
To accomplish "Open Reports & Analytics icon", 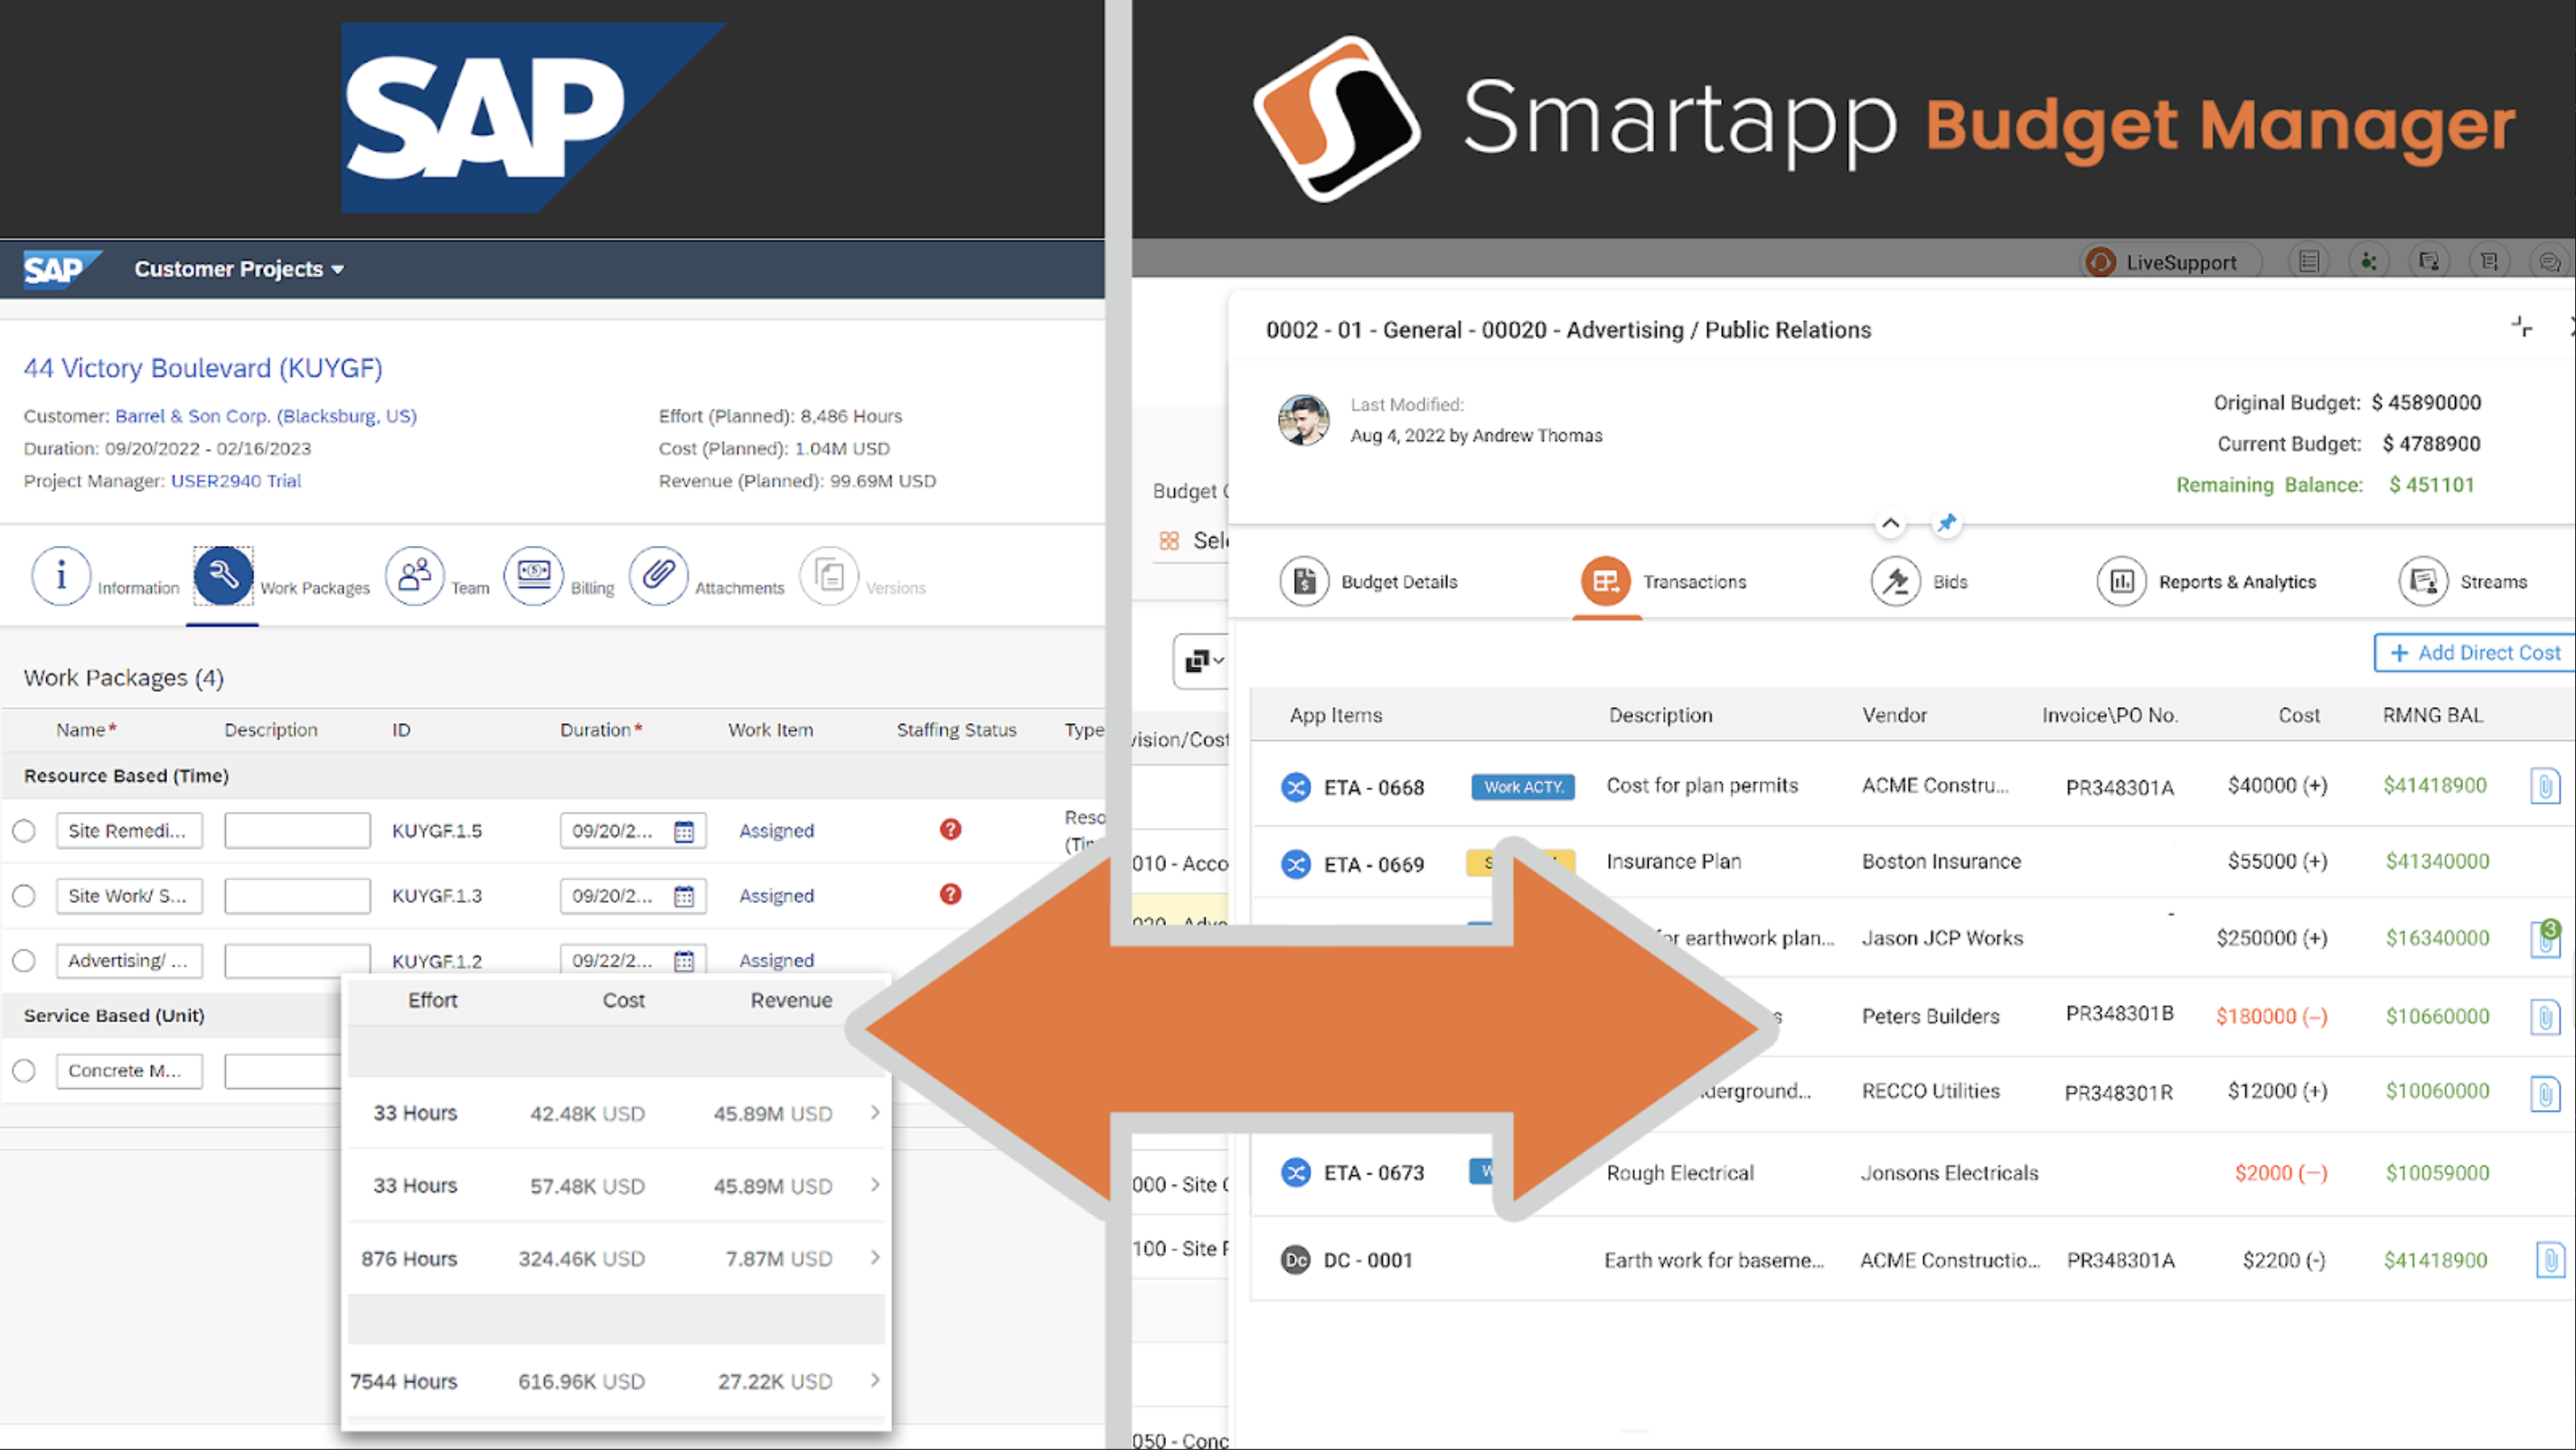I will (2122, 581).
